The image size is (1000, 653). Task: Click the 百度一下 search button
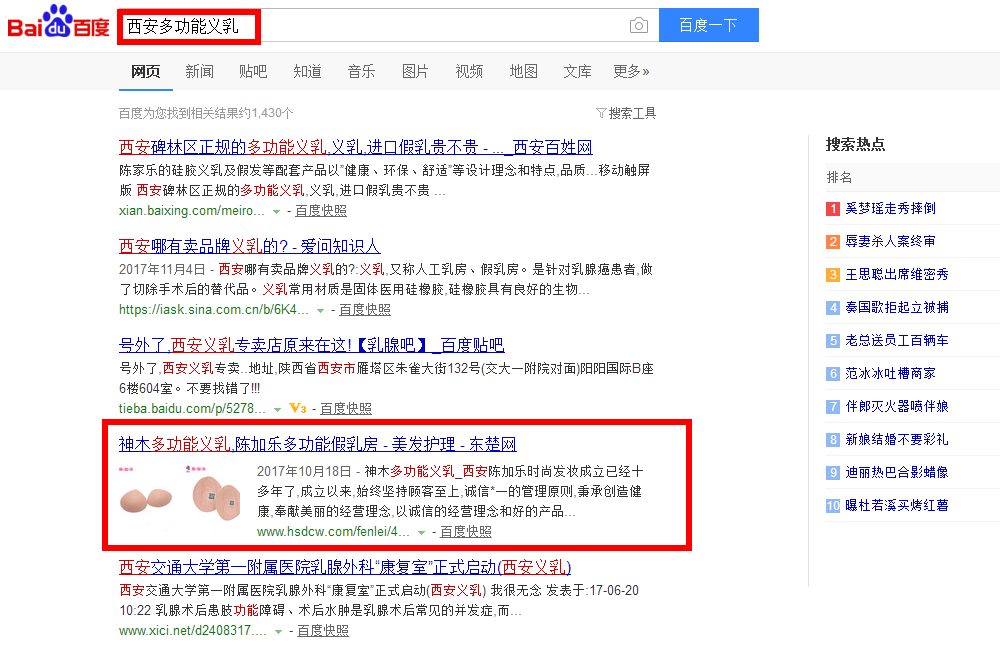tap(709, 25)
